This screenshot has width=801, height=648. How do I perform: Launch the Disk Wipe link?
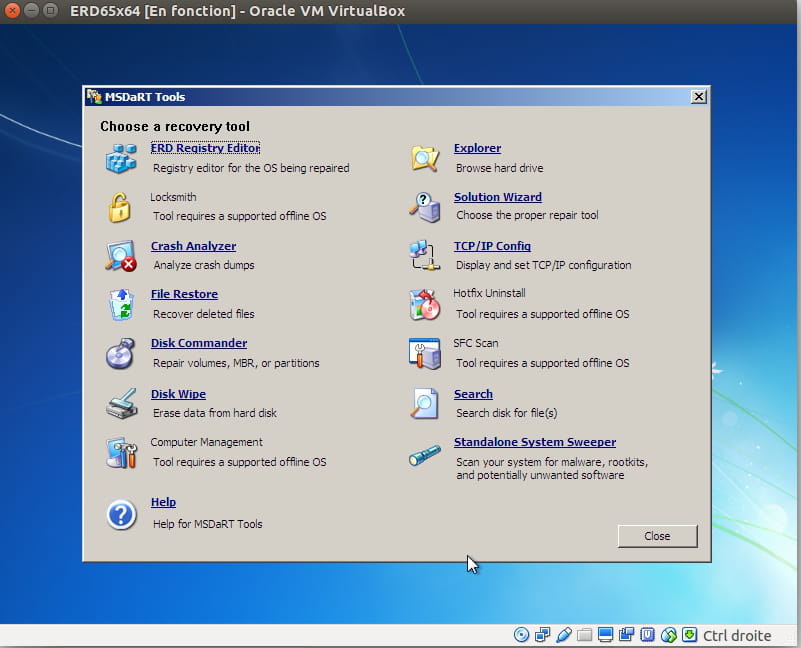pos(178,394)
